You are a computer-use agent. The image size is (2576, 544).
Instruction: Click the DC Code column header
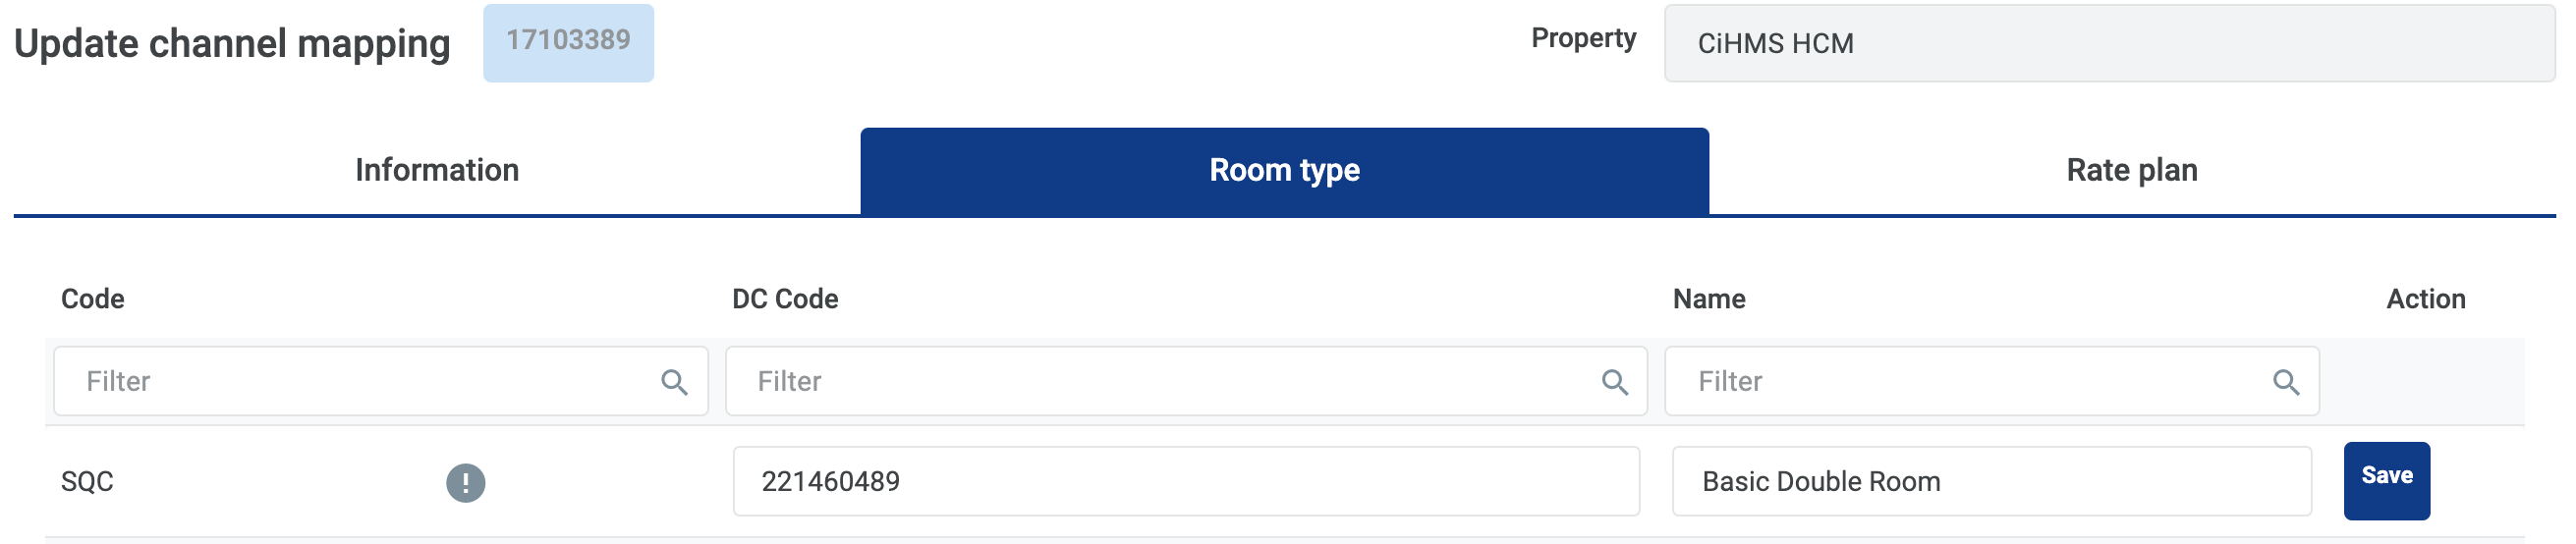tap(785, 299)
